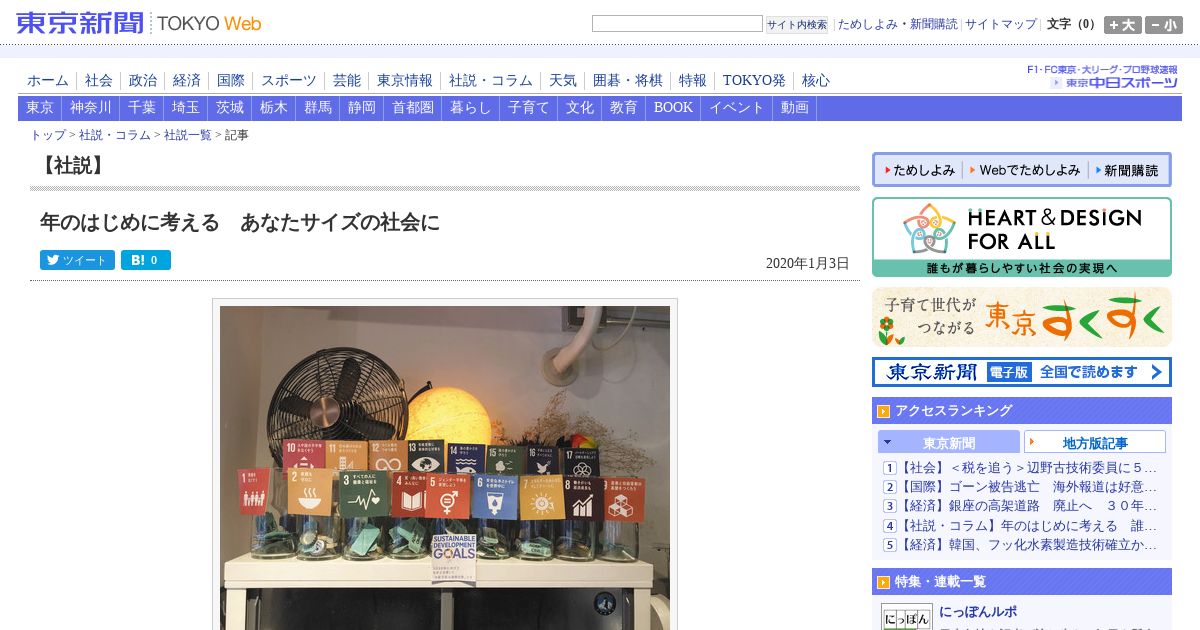Open the 東京情報 navigation item
Screen dimensions: 1200x630
tap(405, 81)
